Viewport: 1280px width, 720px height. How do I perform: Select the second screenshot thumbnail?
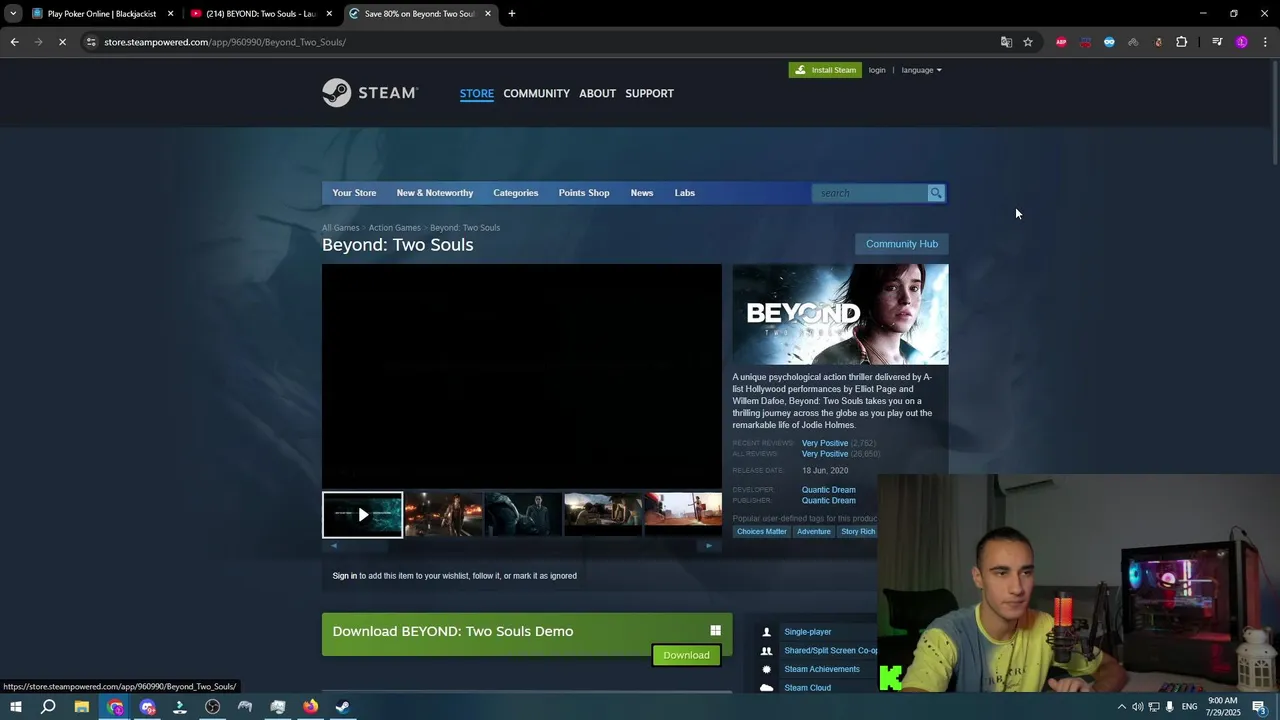[443, 515]
